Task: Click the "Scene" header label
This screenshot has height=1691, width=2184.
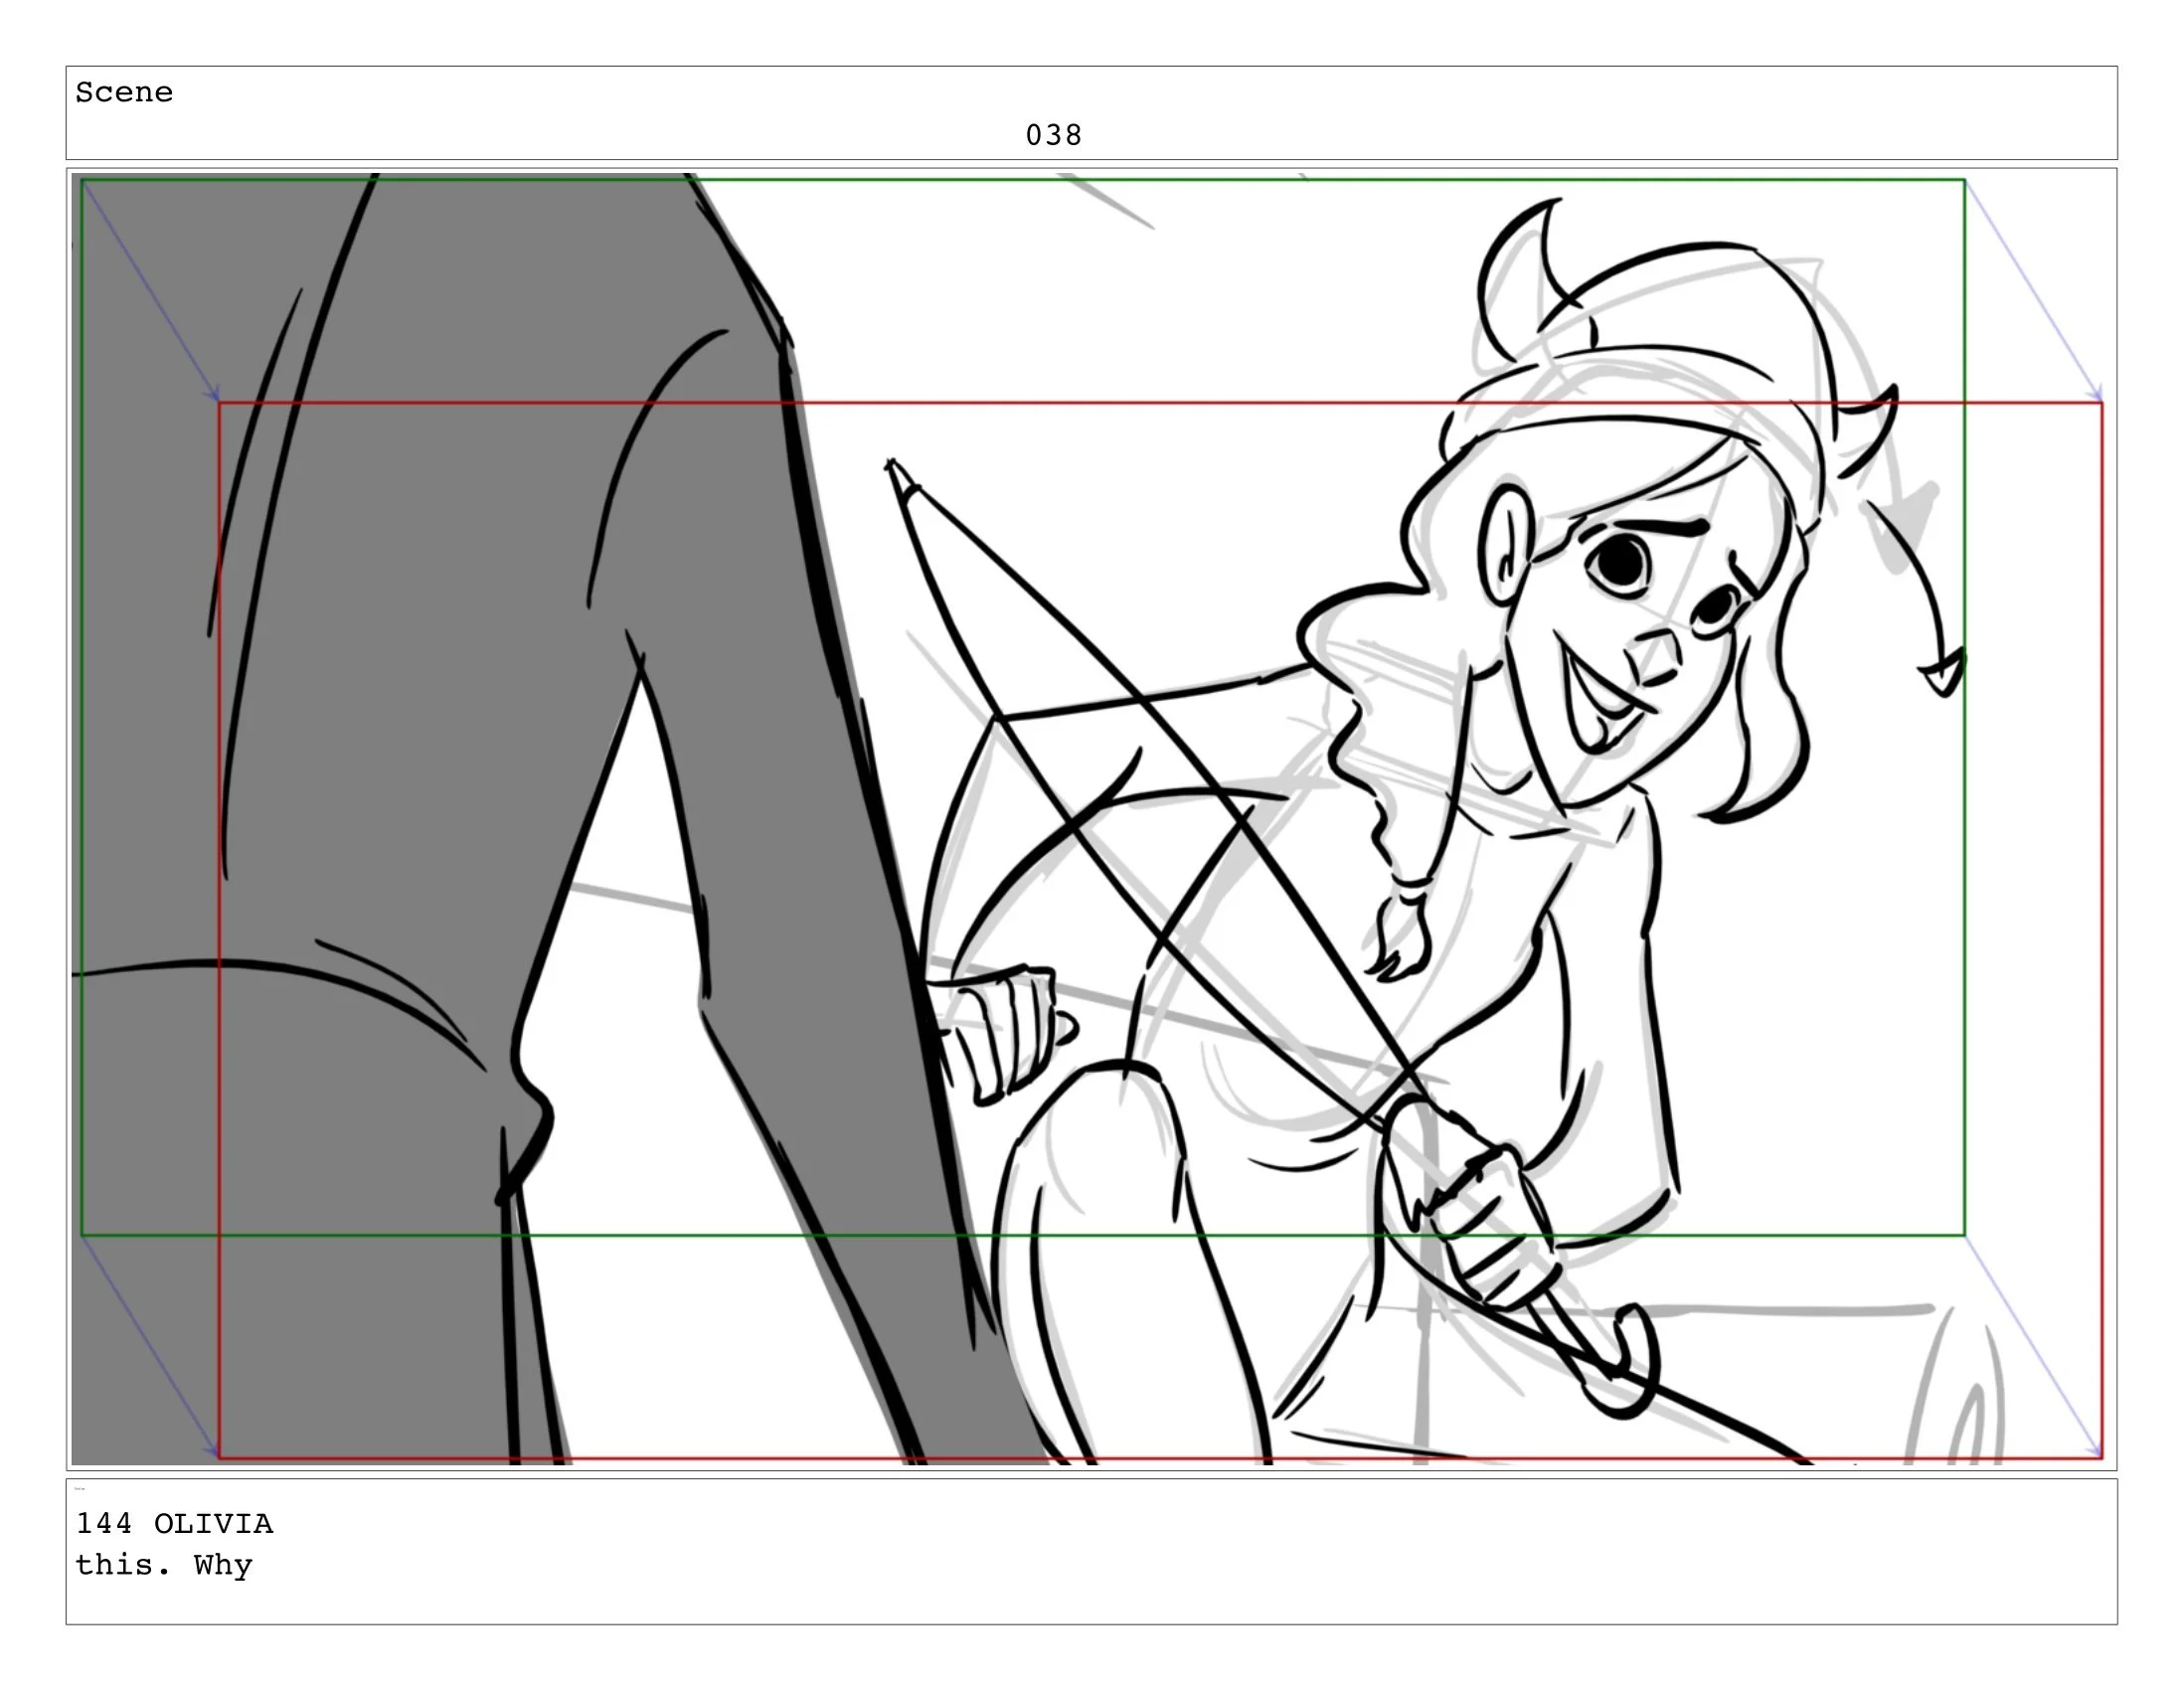Action: pyautogui.click(x=124, y=93)
